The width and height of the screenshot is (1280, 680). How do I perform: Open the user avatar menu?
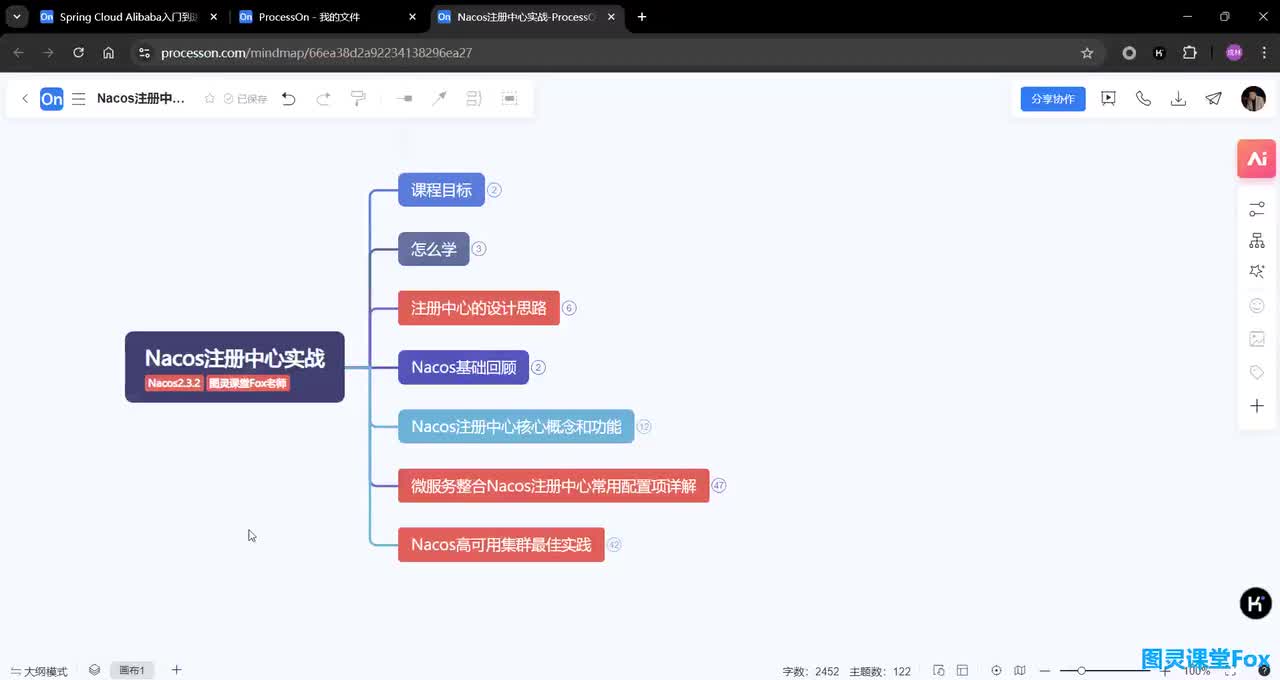tap(1253, 98)
